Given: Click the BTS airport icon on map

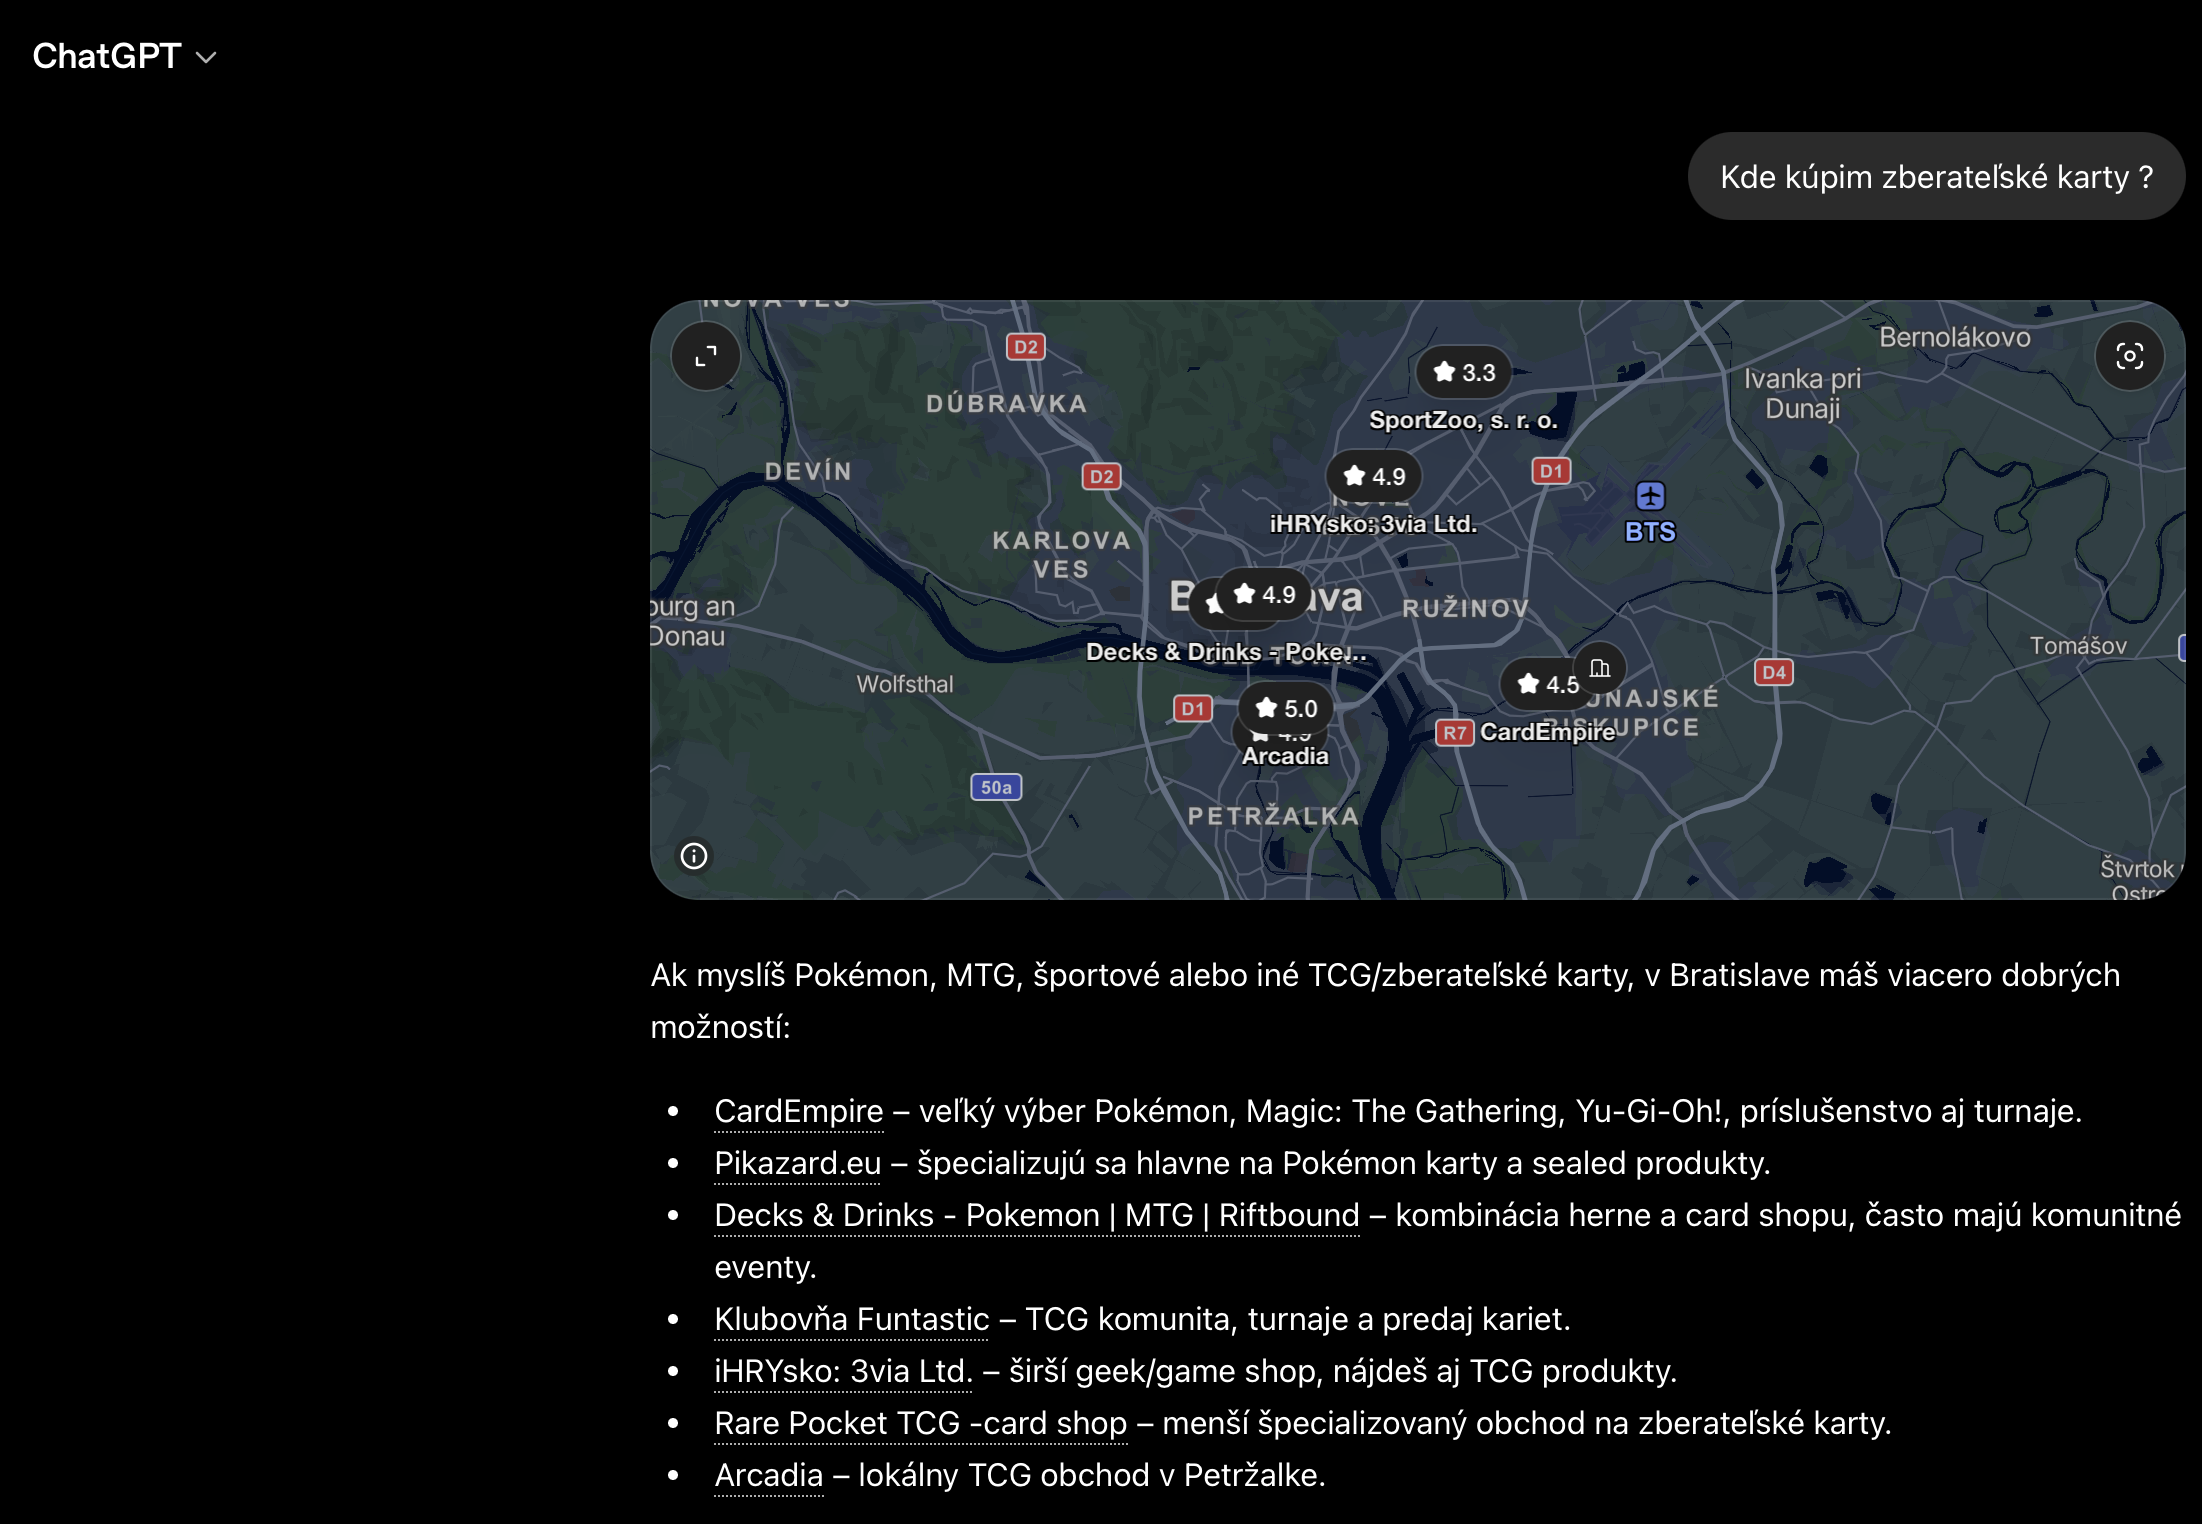Looking at the screenshot, I should point(1650,496).
